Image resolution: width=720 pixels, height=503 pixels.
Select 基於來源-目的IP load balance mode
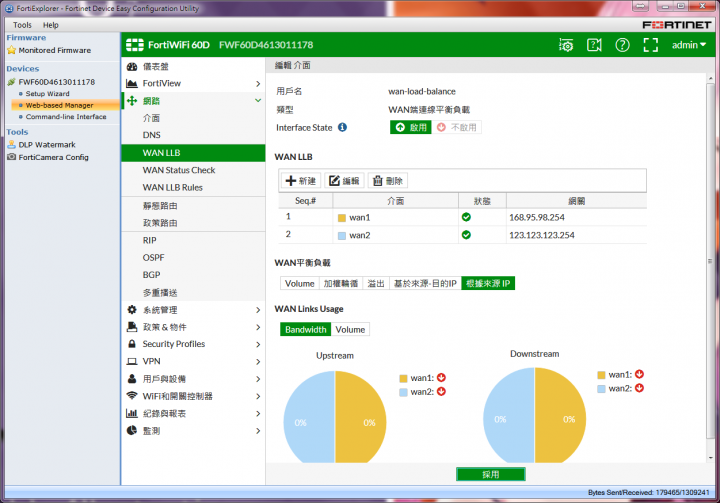coord(425,283)
